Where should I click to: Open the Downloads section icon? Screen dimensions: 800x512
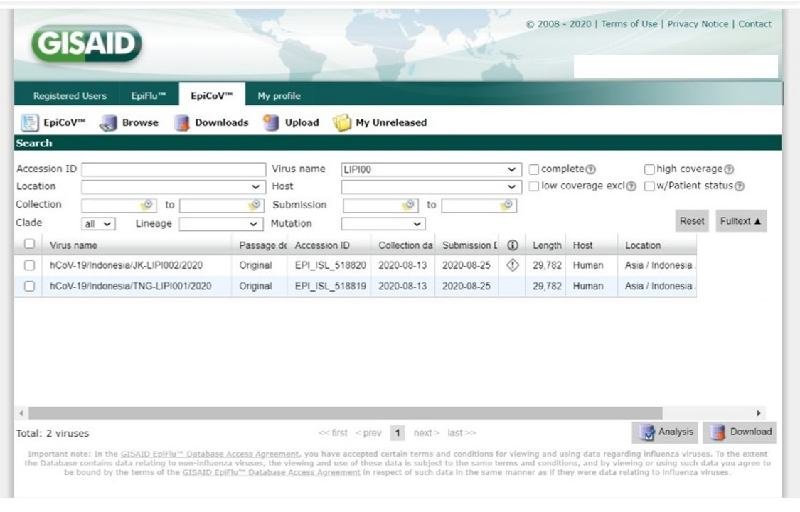[x=182, y=123]
